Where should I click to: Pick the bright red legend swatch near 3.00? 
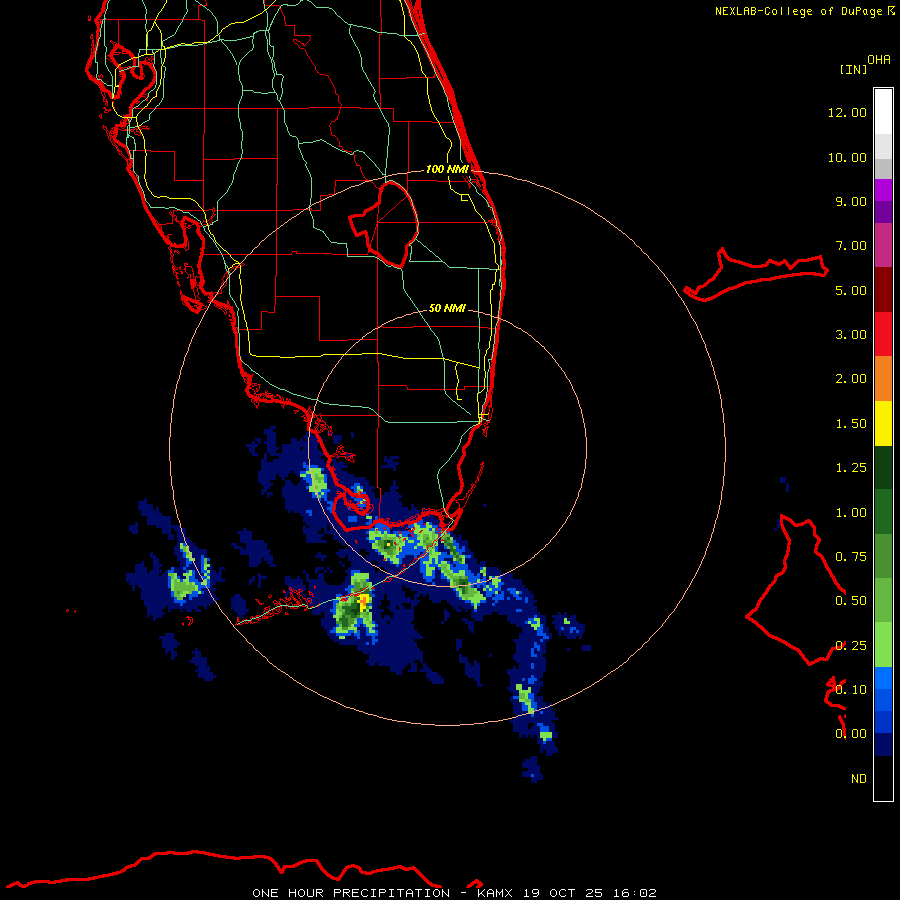pos(883,334)
